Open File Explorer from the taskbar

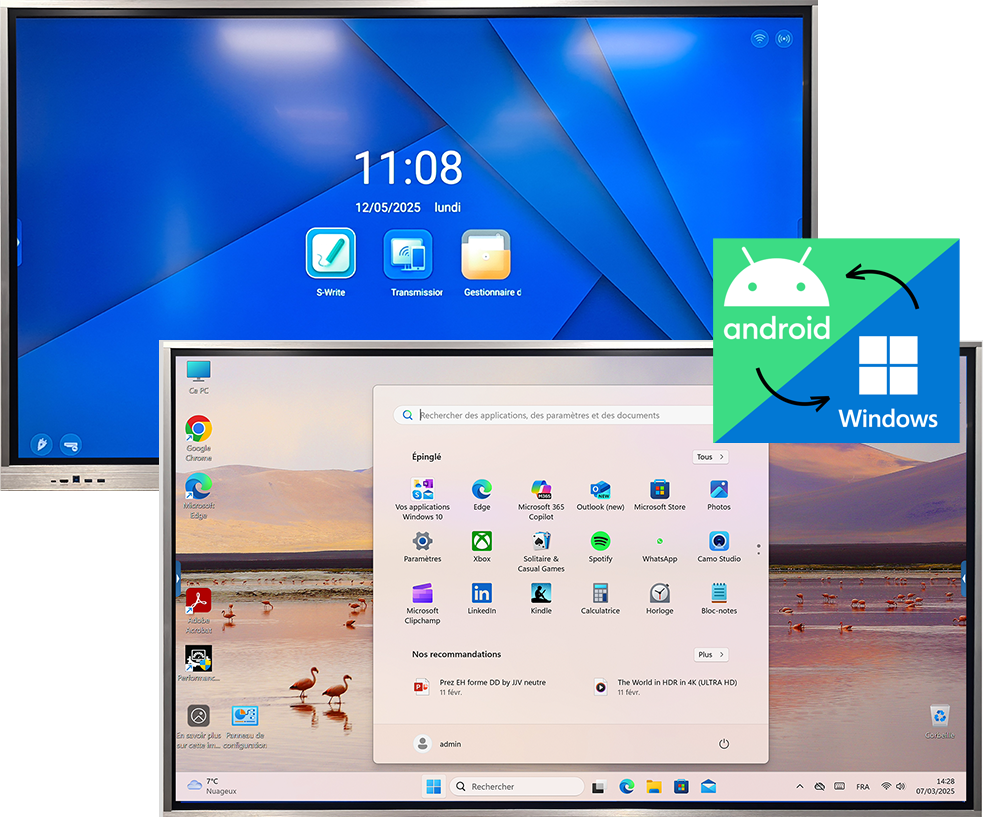coord(654,786)
